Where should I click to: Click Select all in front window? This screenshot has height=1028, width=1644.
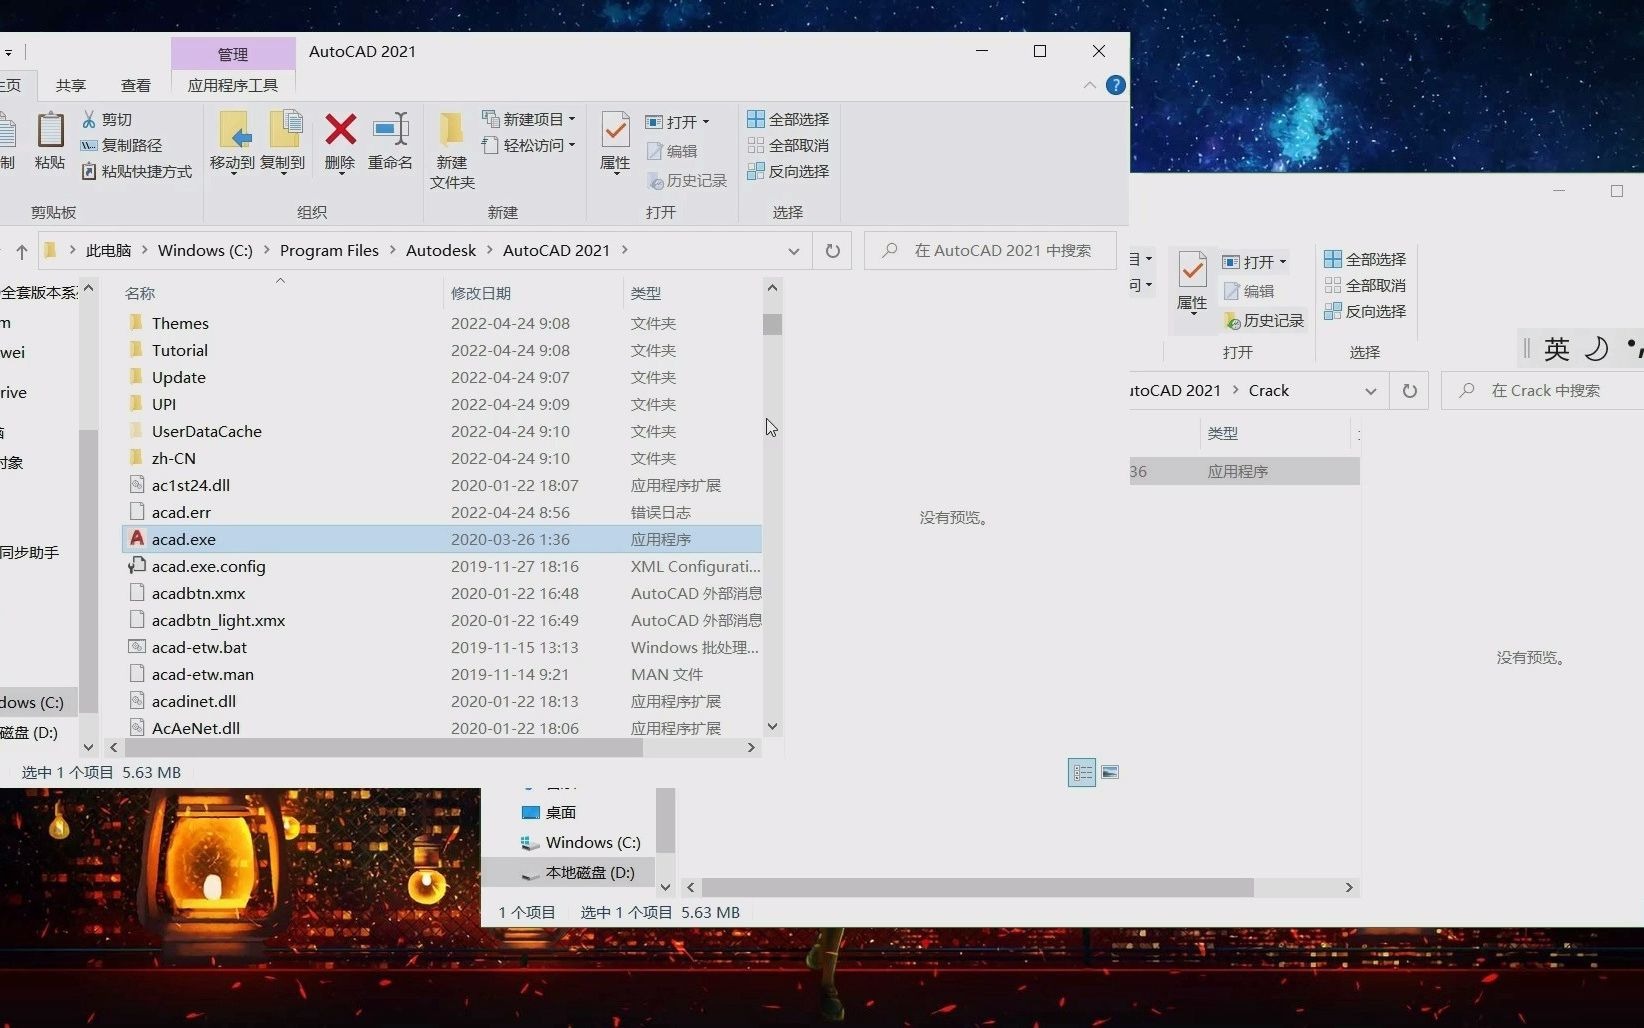(788, 119)
